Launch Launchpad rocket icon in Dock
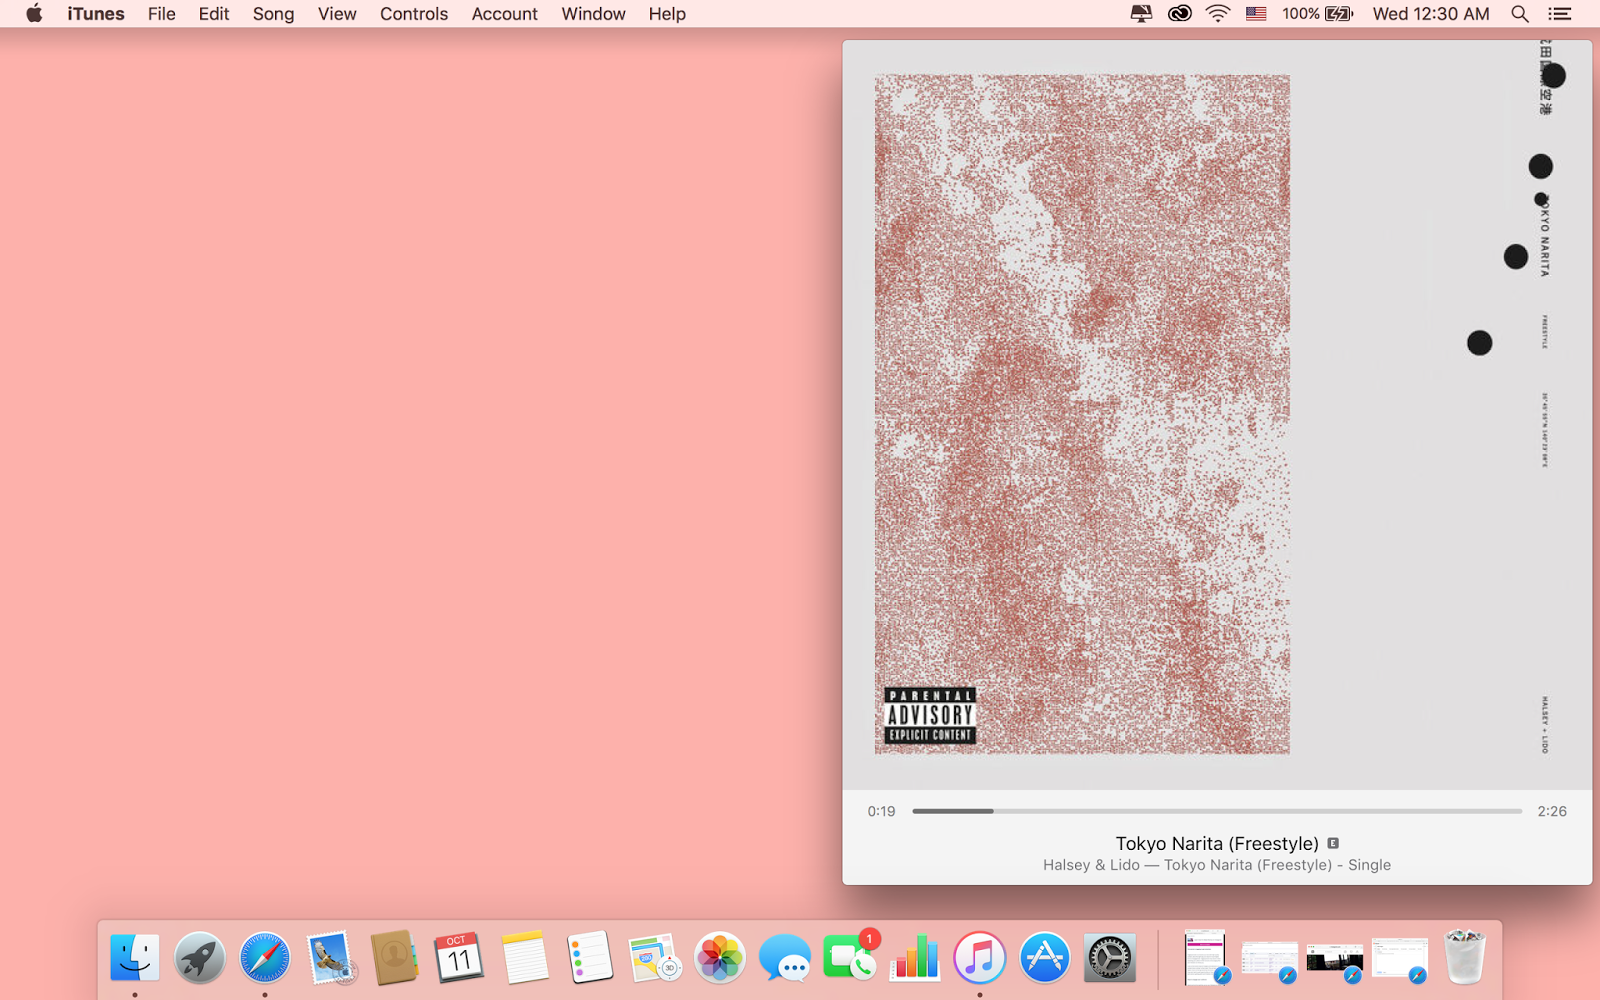 coord(200,958)
